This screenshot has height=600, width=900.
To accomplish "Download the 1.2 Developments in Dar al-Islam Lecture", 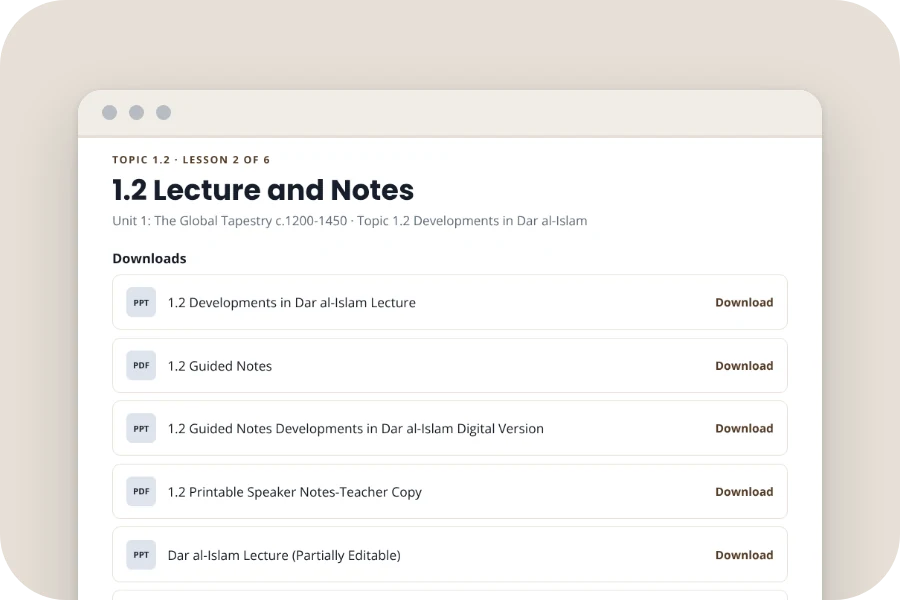I will click(744, 303).
